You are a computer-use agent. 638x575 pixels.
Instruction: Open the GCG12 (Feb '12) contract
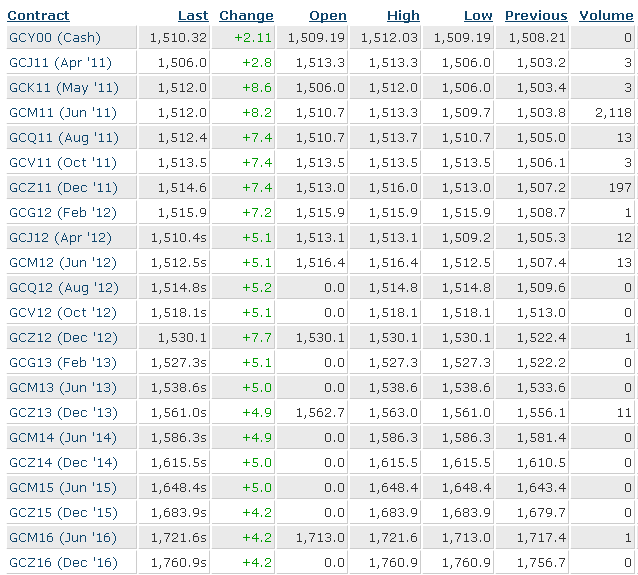click(x=63, y=212)
